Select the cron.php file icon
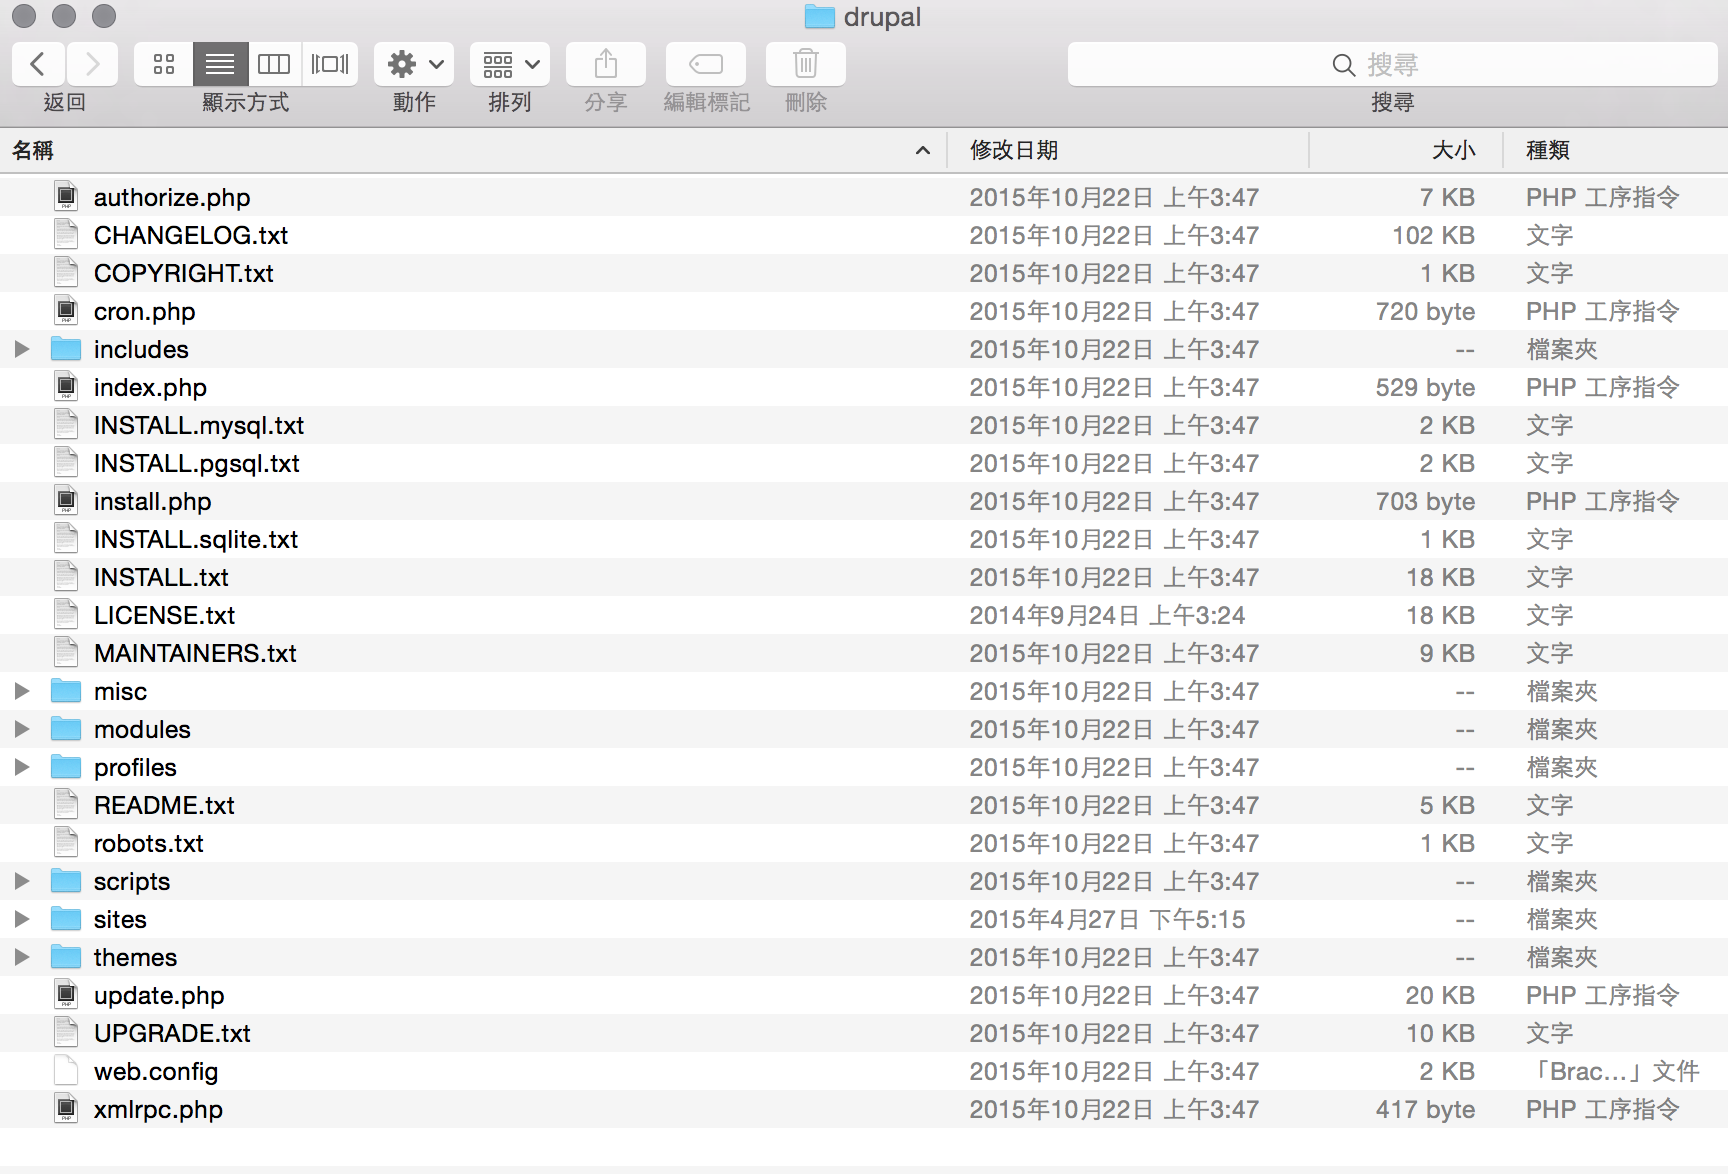This screenshot has width=1728, height=1174. click(x=66, y=311)
